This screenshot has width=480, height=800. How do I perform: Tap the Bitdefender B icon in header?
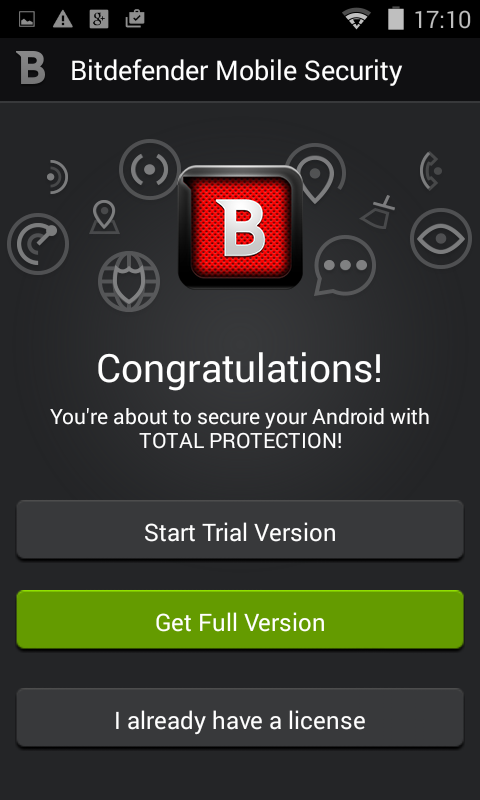[31, 67]
